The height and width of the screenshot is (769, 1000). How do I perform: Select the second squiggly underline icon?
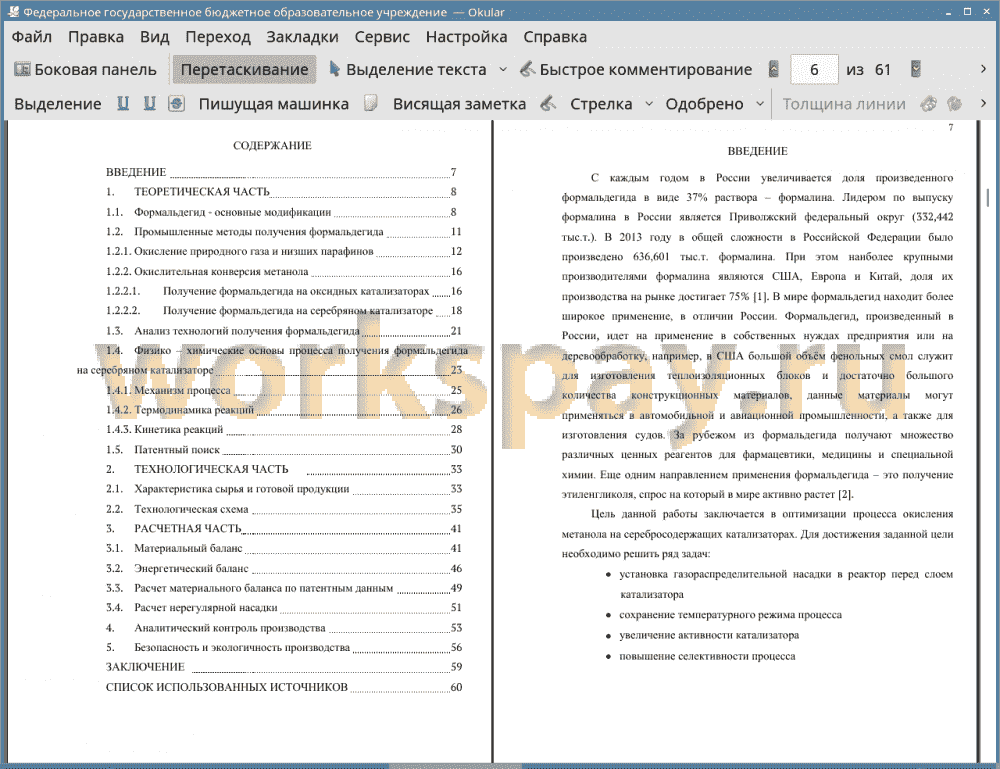click(149, 104)
